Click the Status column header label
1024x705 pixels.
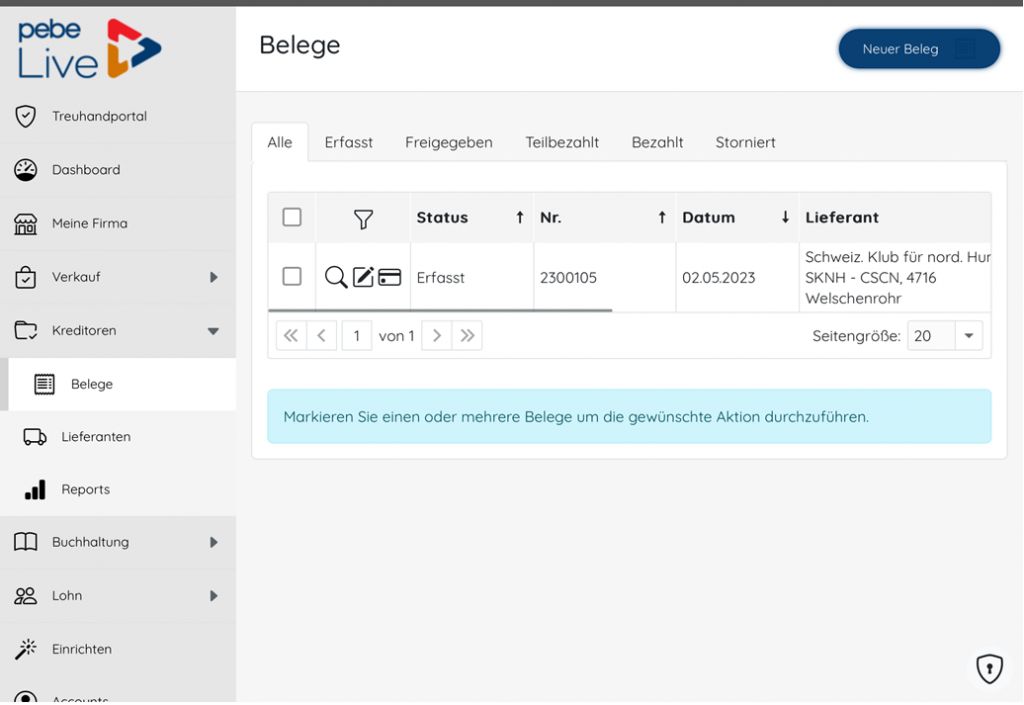(x=442, y=217)
